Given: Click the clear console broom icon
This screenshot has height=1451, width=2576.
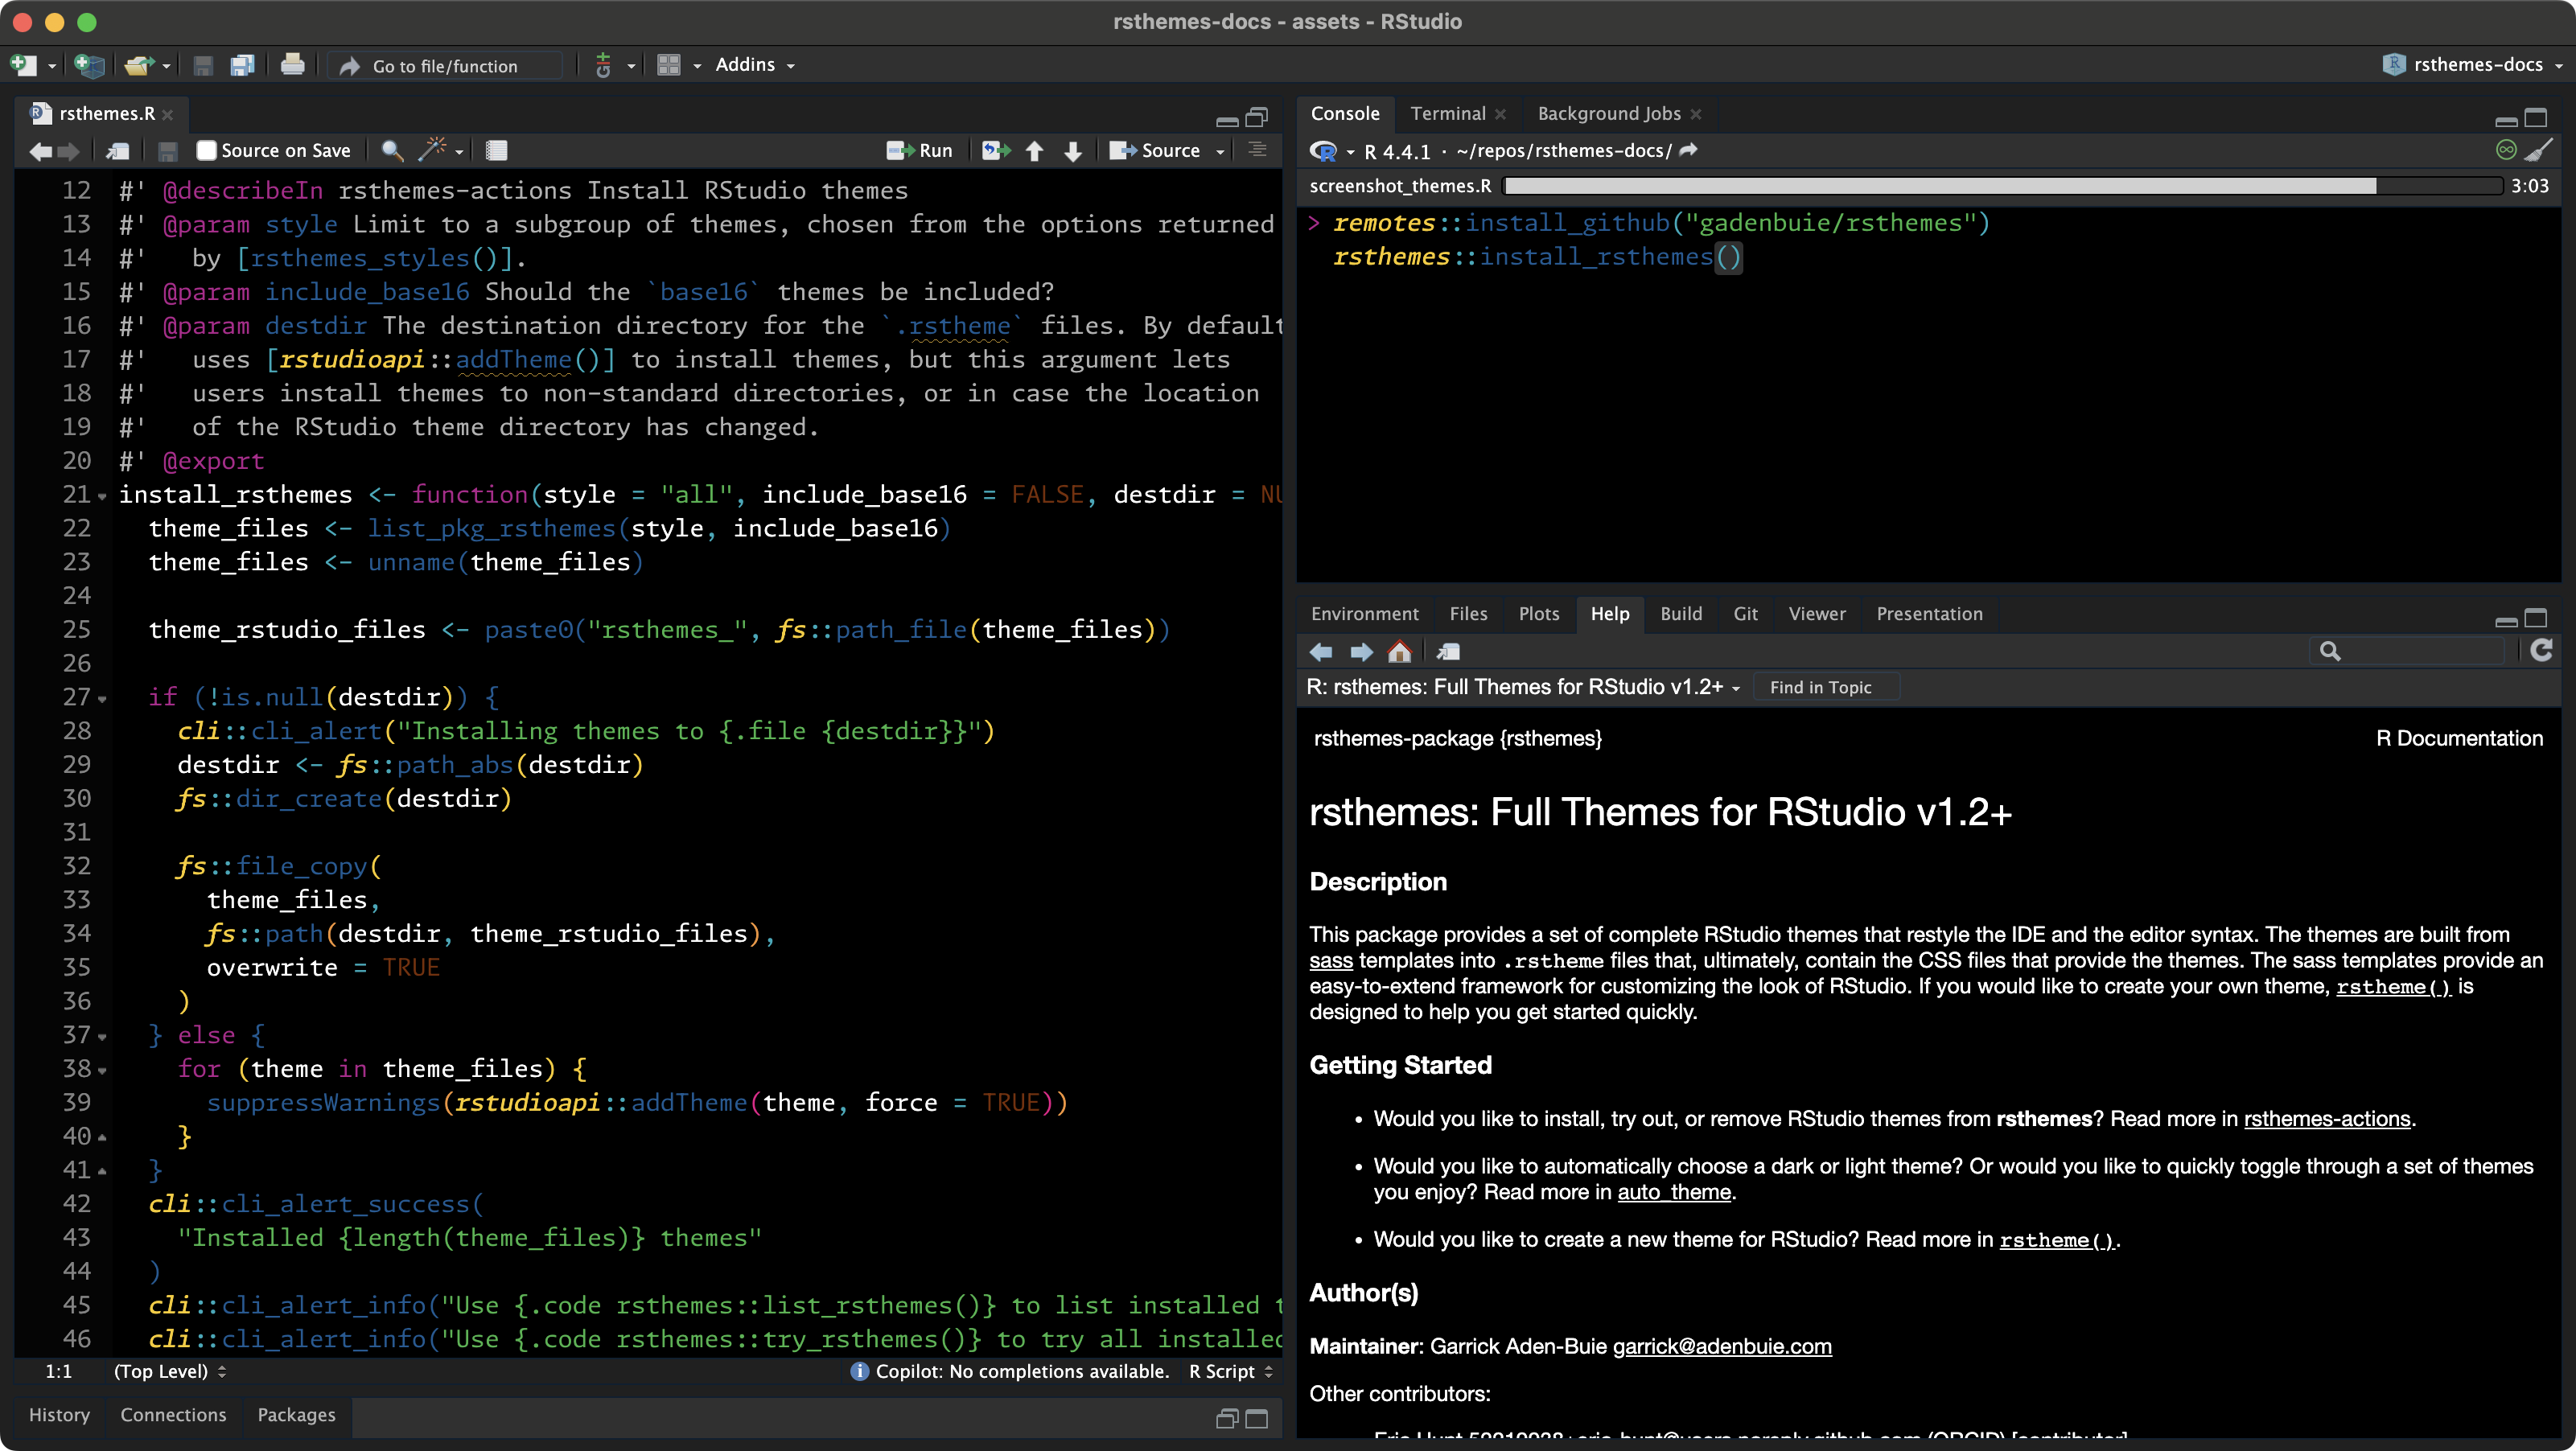Looking at the screenshot, I should pyautogui.click(x=2539, y=150).
